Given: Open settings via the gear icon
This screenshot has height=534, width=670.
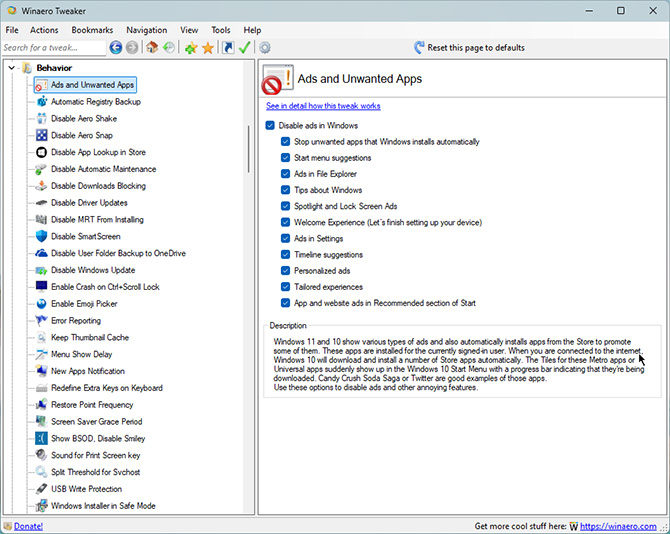Looking at the screenshot, I should click(x=265, y=47).
